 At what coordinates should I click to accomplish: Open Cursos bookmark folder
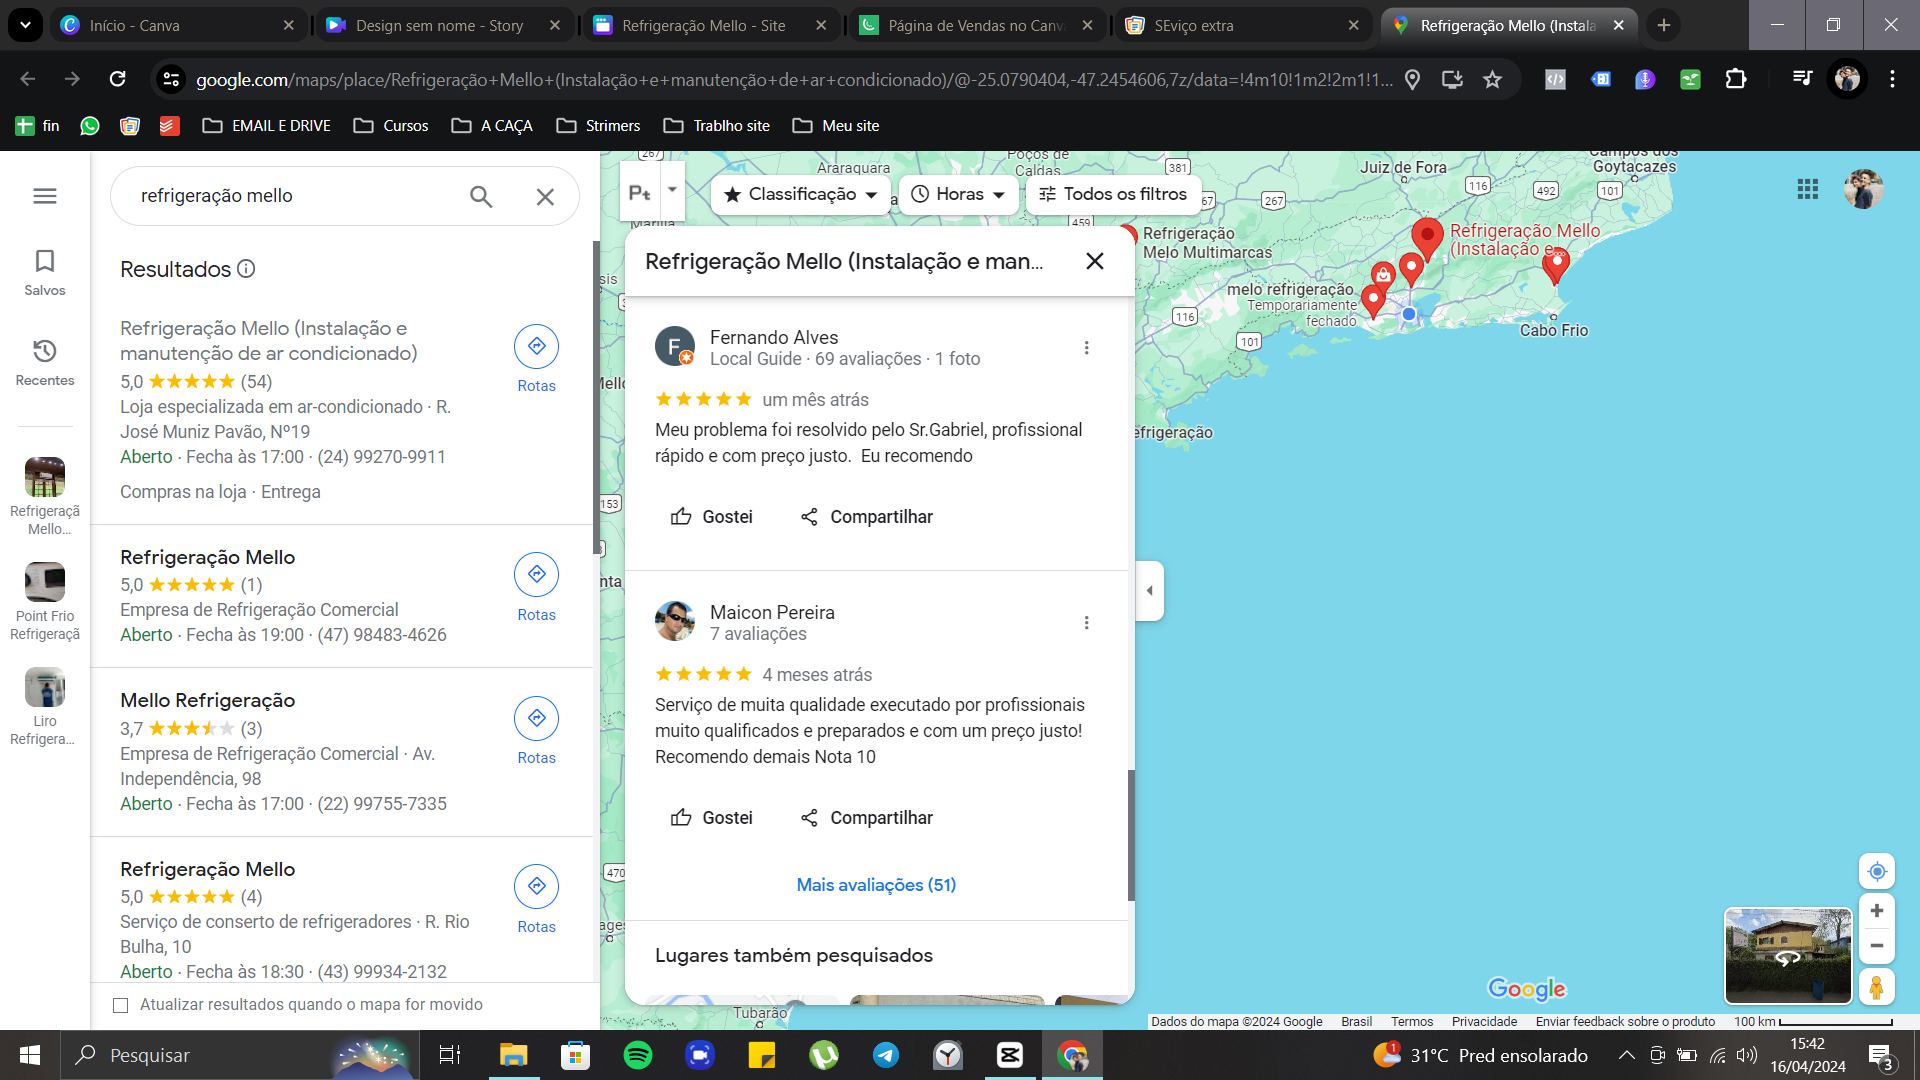[391, 126]
